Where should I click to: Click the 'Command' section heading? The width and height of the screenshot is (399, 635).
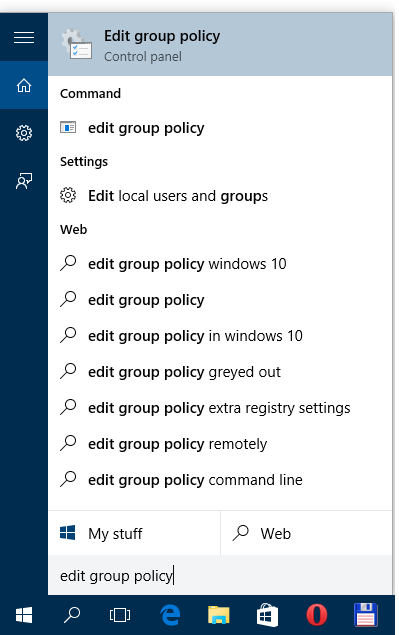[90, 94]
